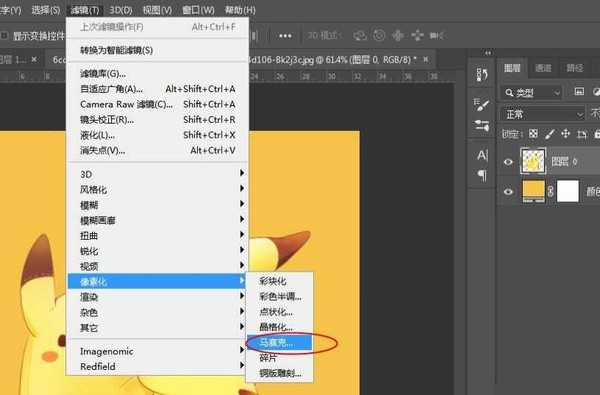Screen dimensions: 600x395
Task: Select 自适应广角(A)... filter
Action: [157, 89]
